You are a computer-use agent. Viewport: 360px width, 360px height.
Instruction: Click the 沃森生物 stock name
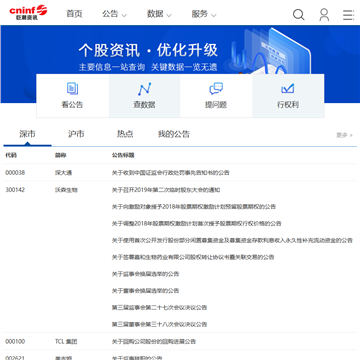[66, 190]
